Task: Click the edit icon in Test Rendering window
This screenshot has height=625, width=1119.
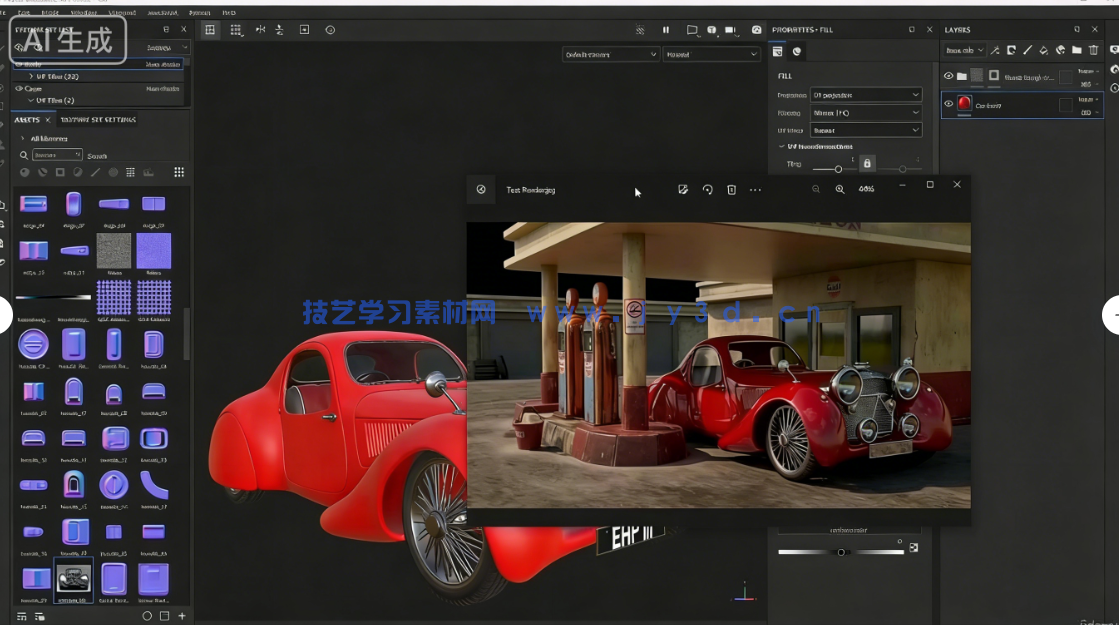Action: (683, 189)
